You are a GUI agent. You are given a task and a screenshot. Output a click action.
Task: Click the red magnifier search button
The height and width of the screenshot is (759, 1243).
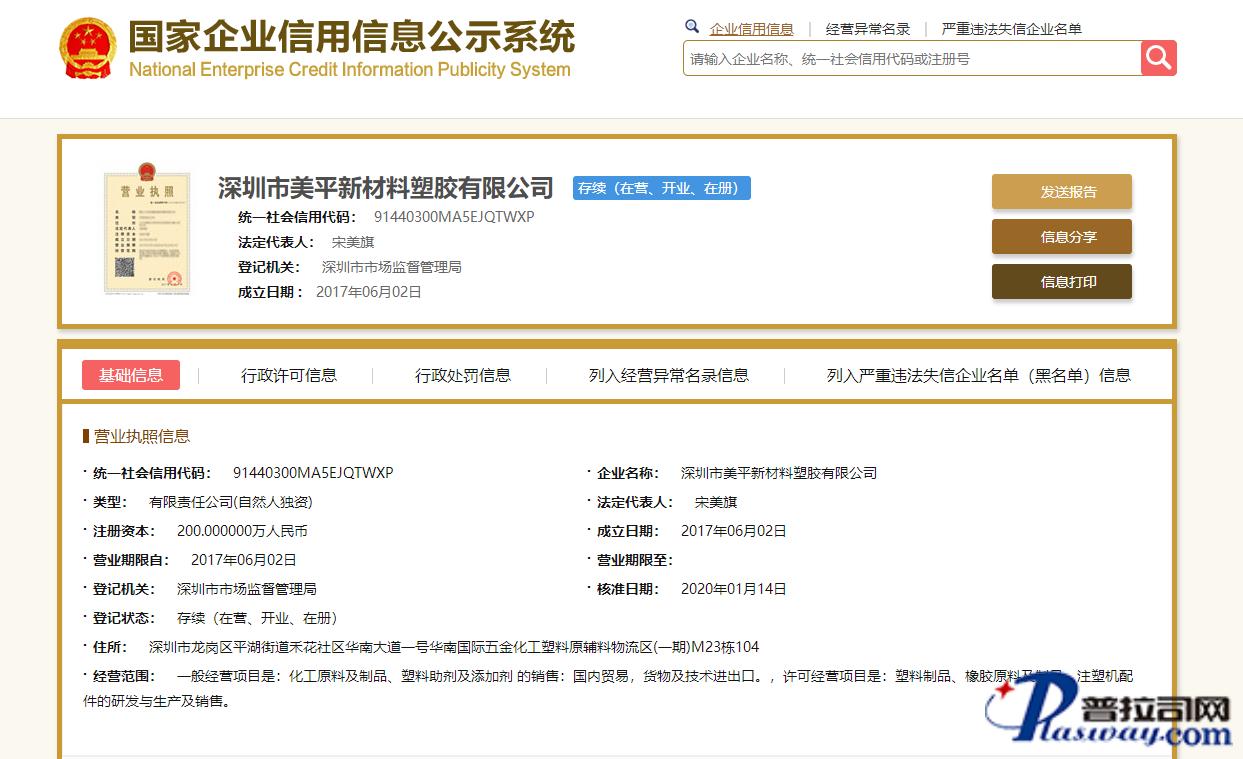click(1158, 58)
